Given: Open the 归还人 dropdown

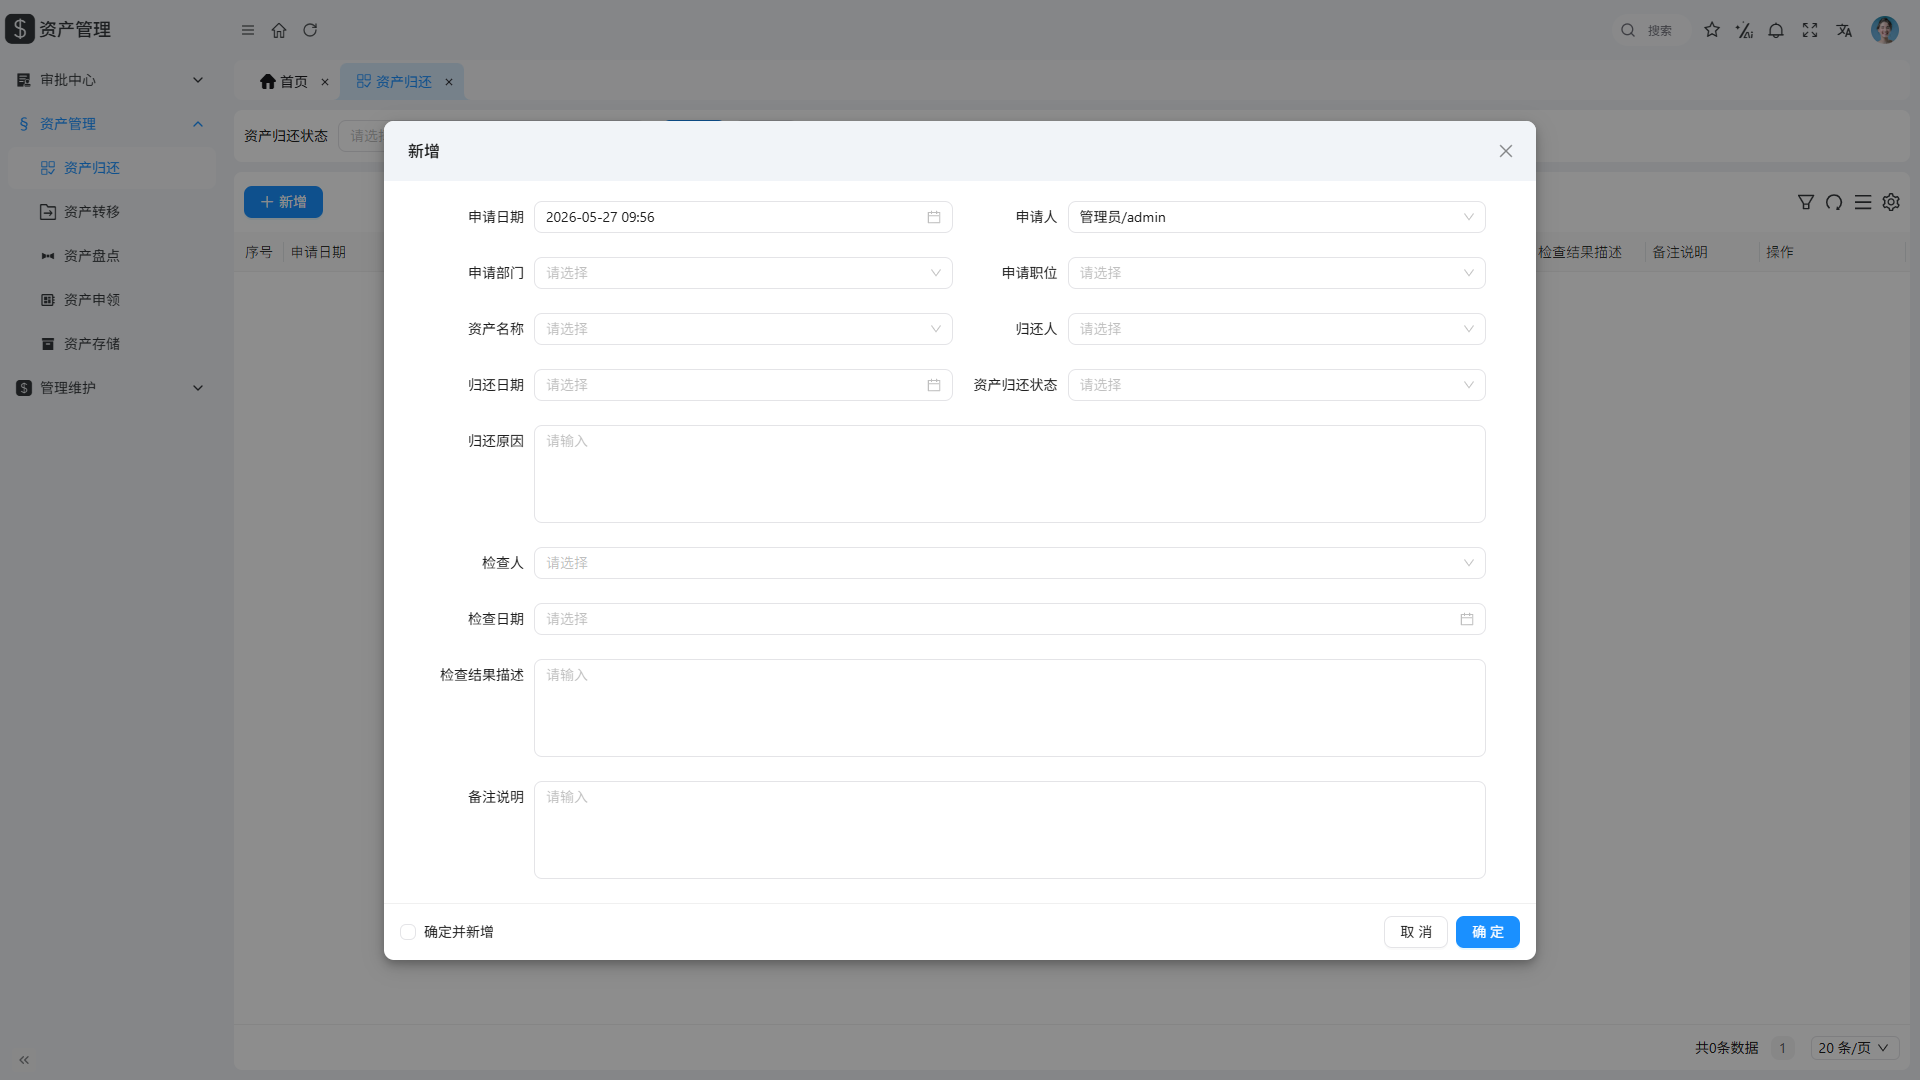Looking at the screenshot, I should coord(1276,329).
